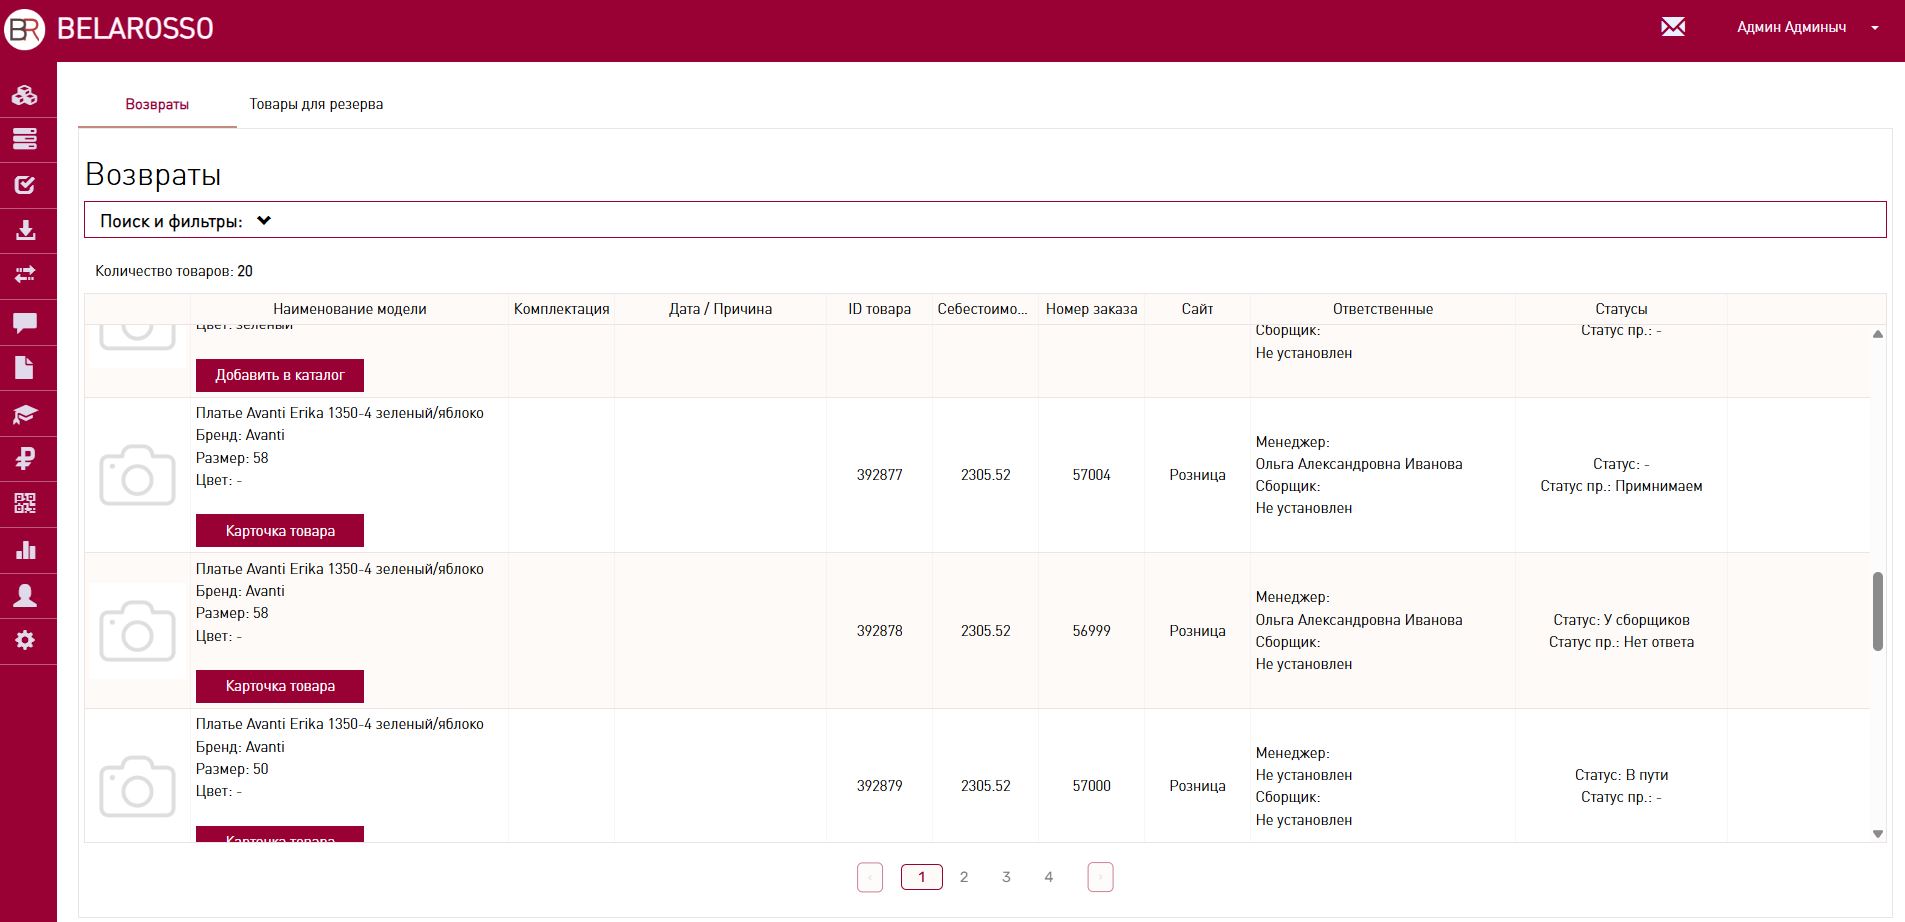Go to the next page arrow
1905x922 pixels.
pyautogui.click(x=1100, y=877)
